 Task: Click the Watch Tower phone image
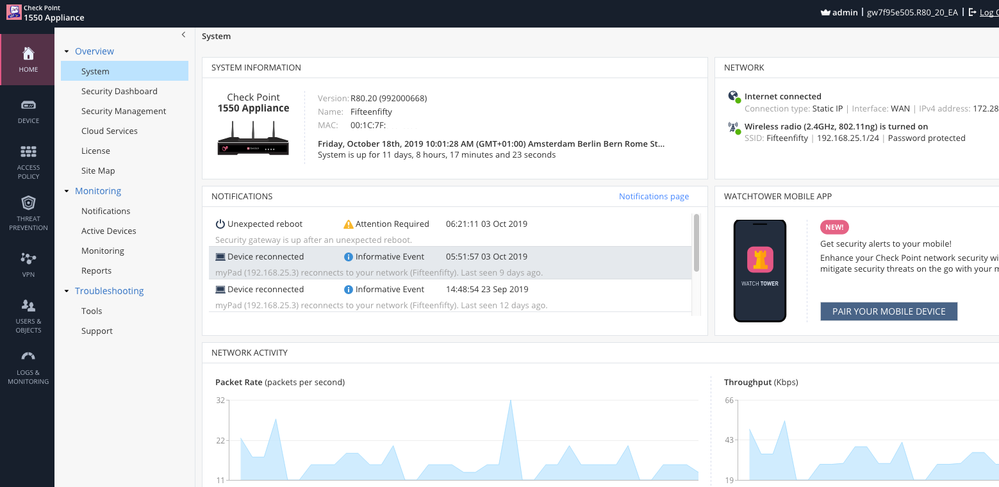click(759, 271)
